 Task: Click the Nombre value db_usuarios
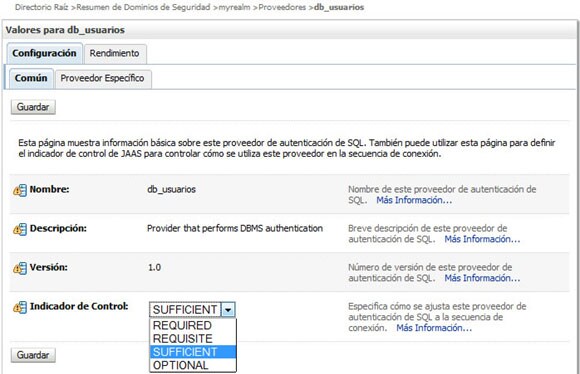pos(171,189)
